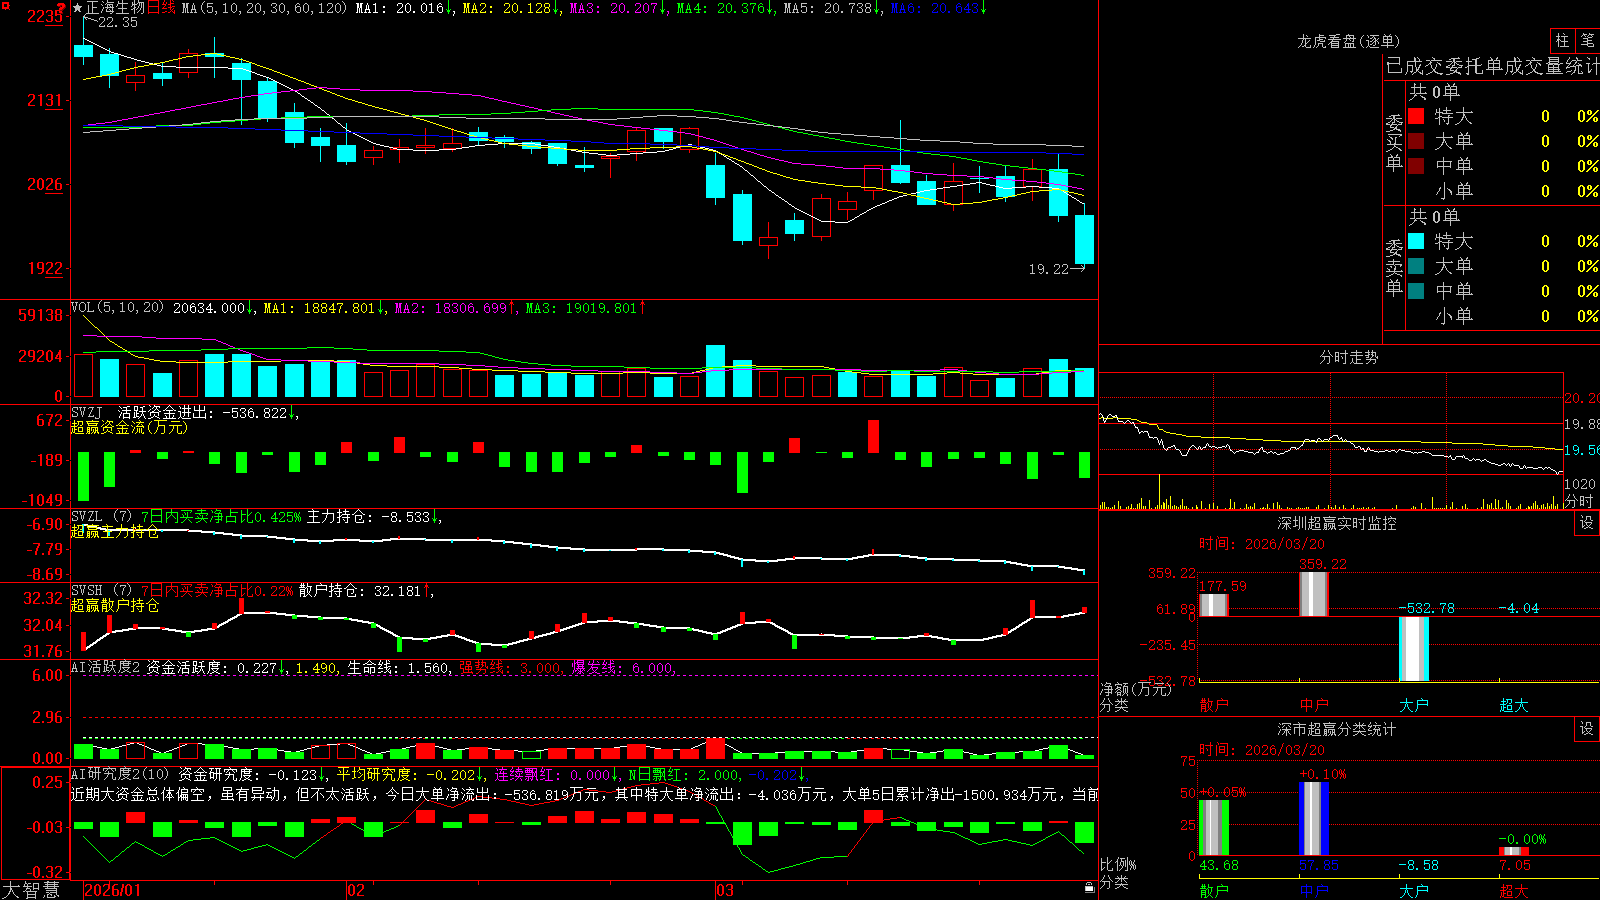
Task: Click the 生命线: 1.560 label
Action: pyautogui.click(x=398, y=668)
